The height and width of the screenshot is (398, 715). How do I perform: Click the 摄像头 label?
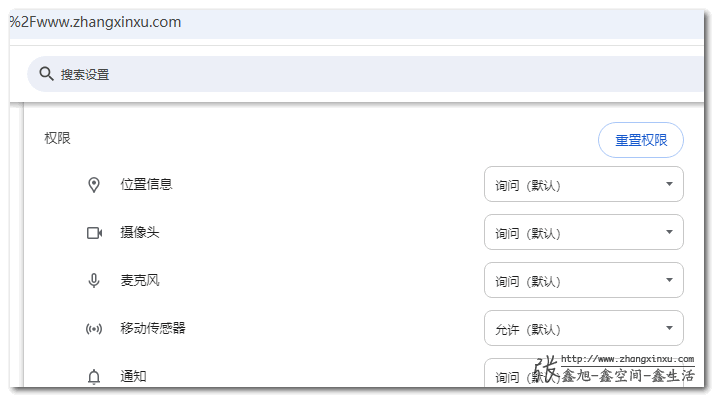pos(140,232)
